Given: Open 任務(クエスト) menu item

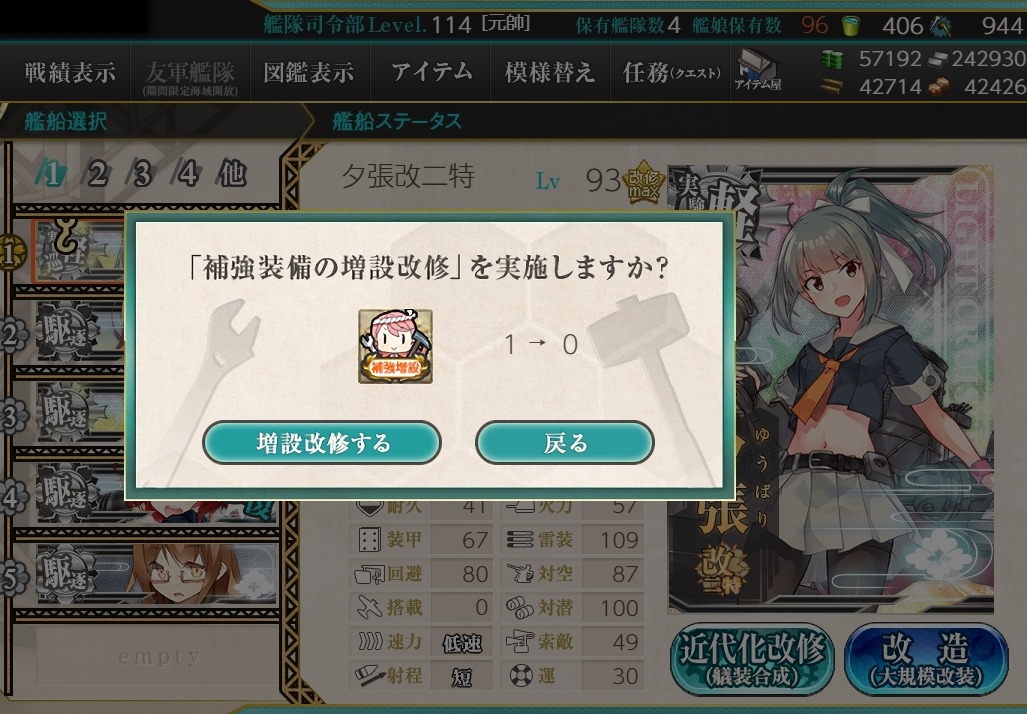Looking at the screenshot, I should [671, 72].
